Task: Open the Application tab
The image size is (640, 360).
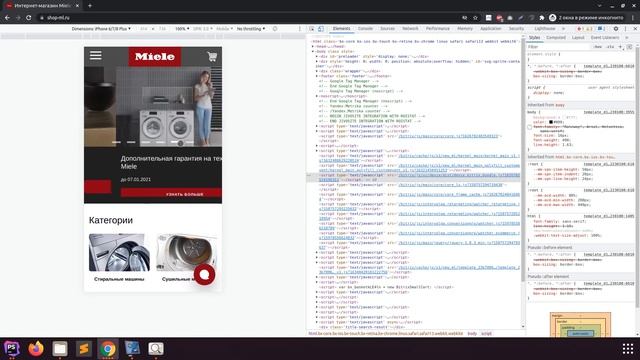Action: [x=491, y=29]
